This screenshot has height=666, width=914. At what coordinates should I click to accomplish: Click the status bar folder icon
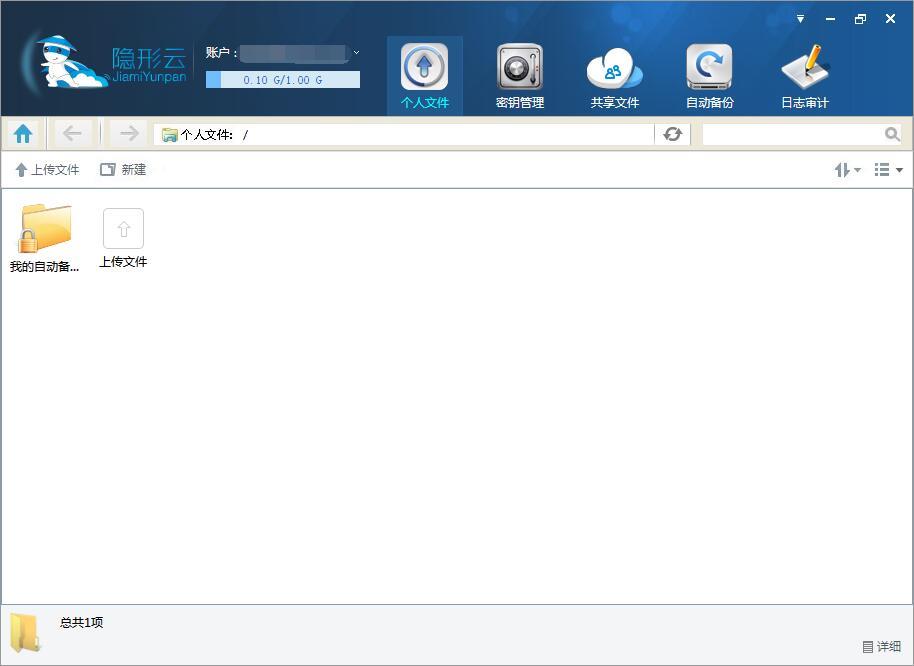tap(26, 632)
